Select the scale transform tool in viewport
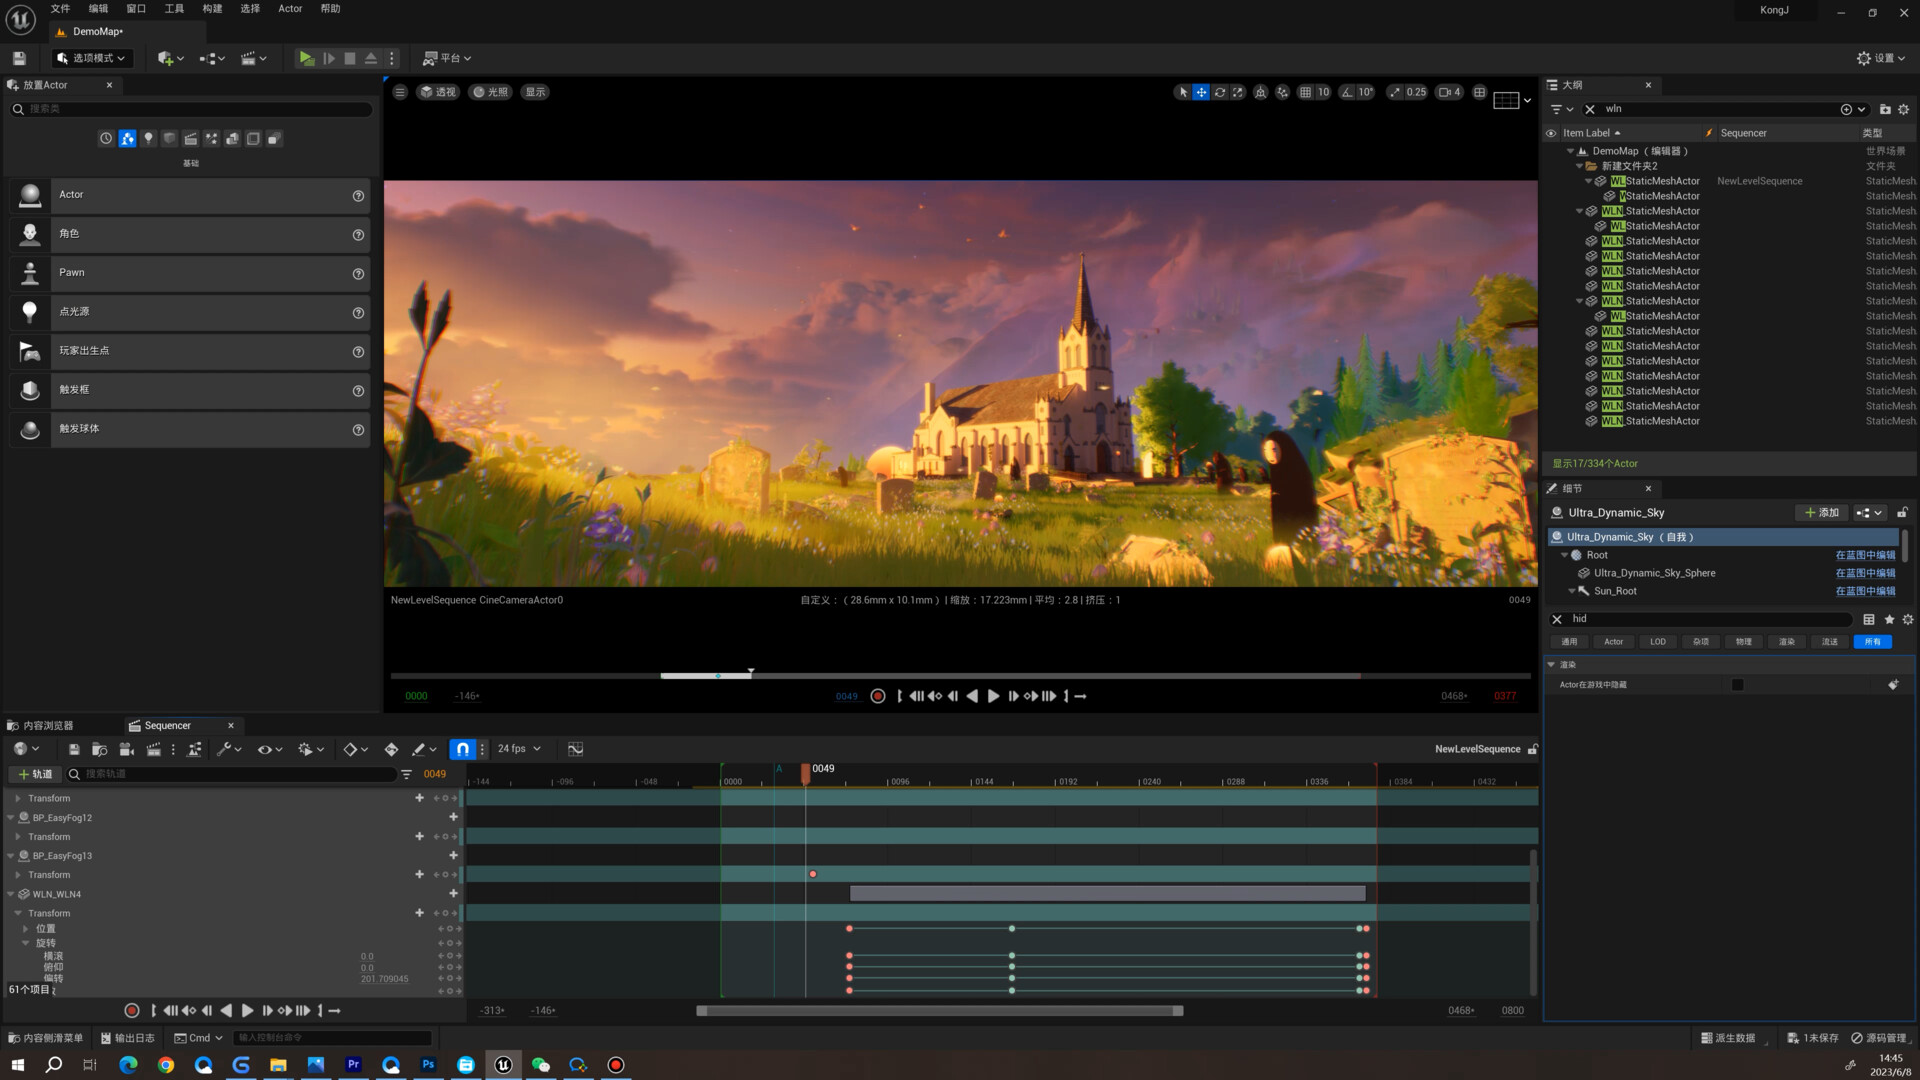This screenshot has width=1920, height=1080. pyautogui.click(x=1238, y=92)
